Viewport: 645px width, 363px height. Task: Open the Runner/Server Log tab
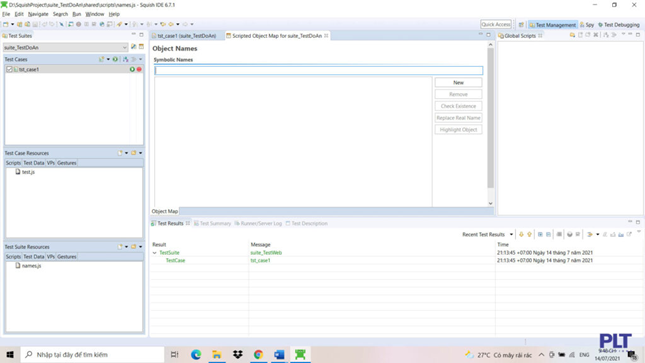(x=258, y=223)
